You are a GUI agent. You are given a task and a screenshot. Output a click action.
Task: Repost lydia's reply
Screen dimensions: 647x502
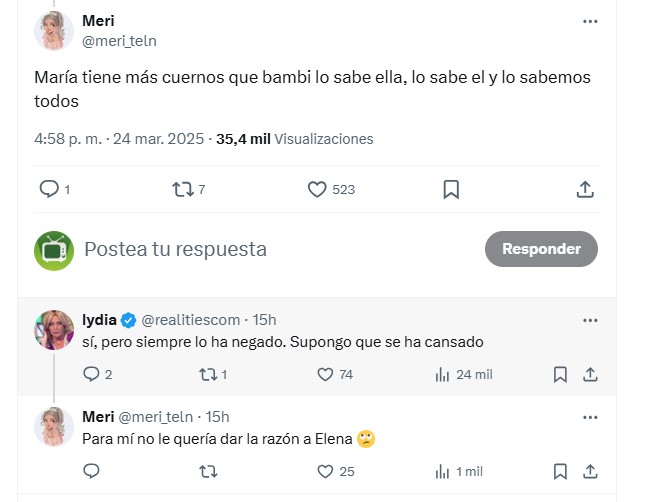coord(209,374)
